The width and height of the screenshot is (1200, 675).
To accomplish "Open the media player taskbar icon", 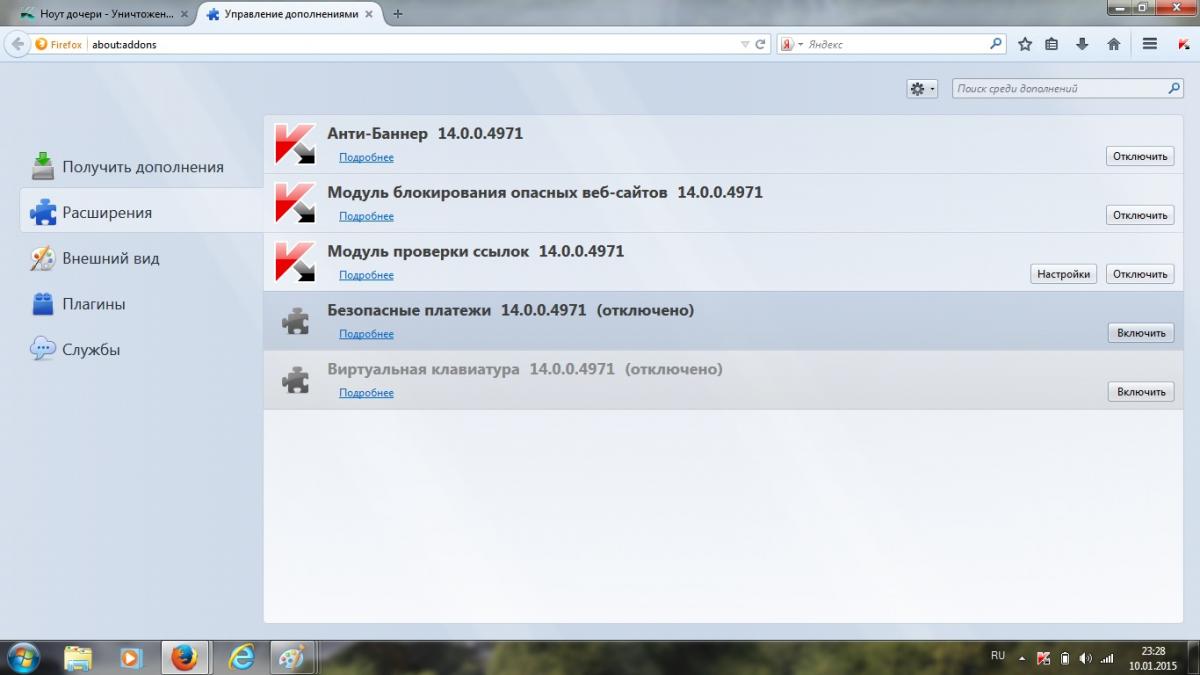I will tap(130, 658).
